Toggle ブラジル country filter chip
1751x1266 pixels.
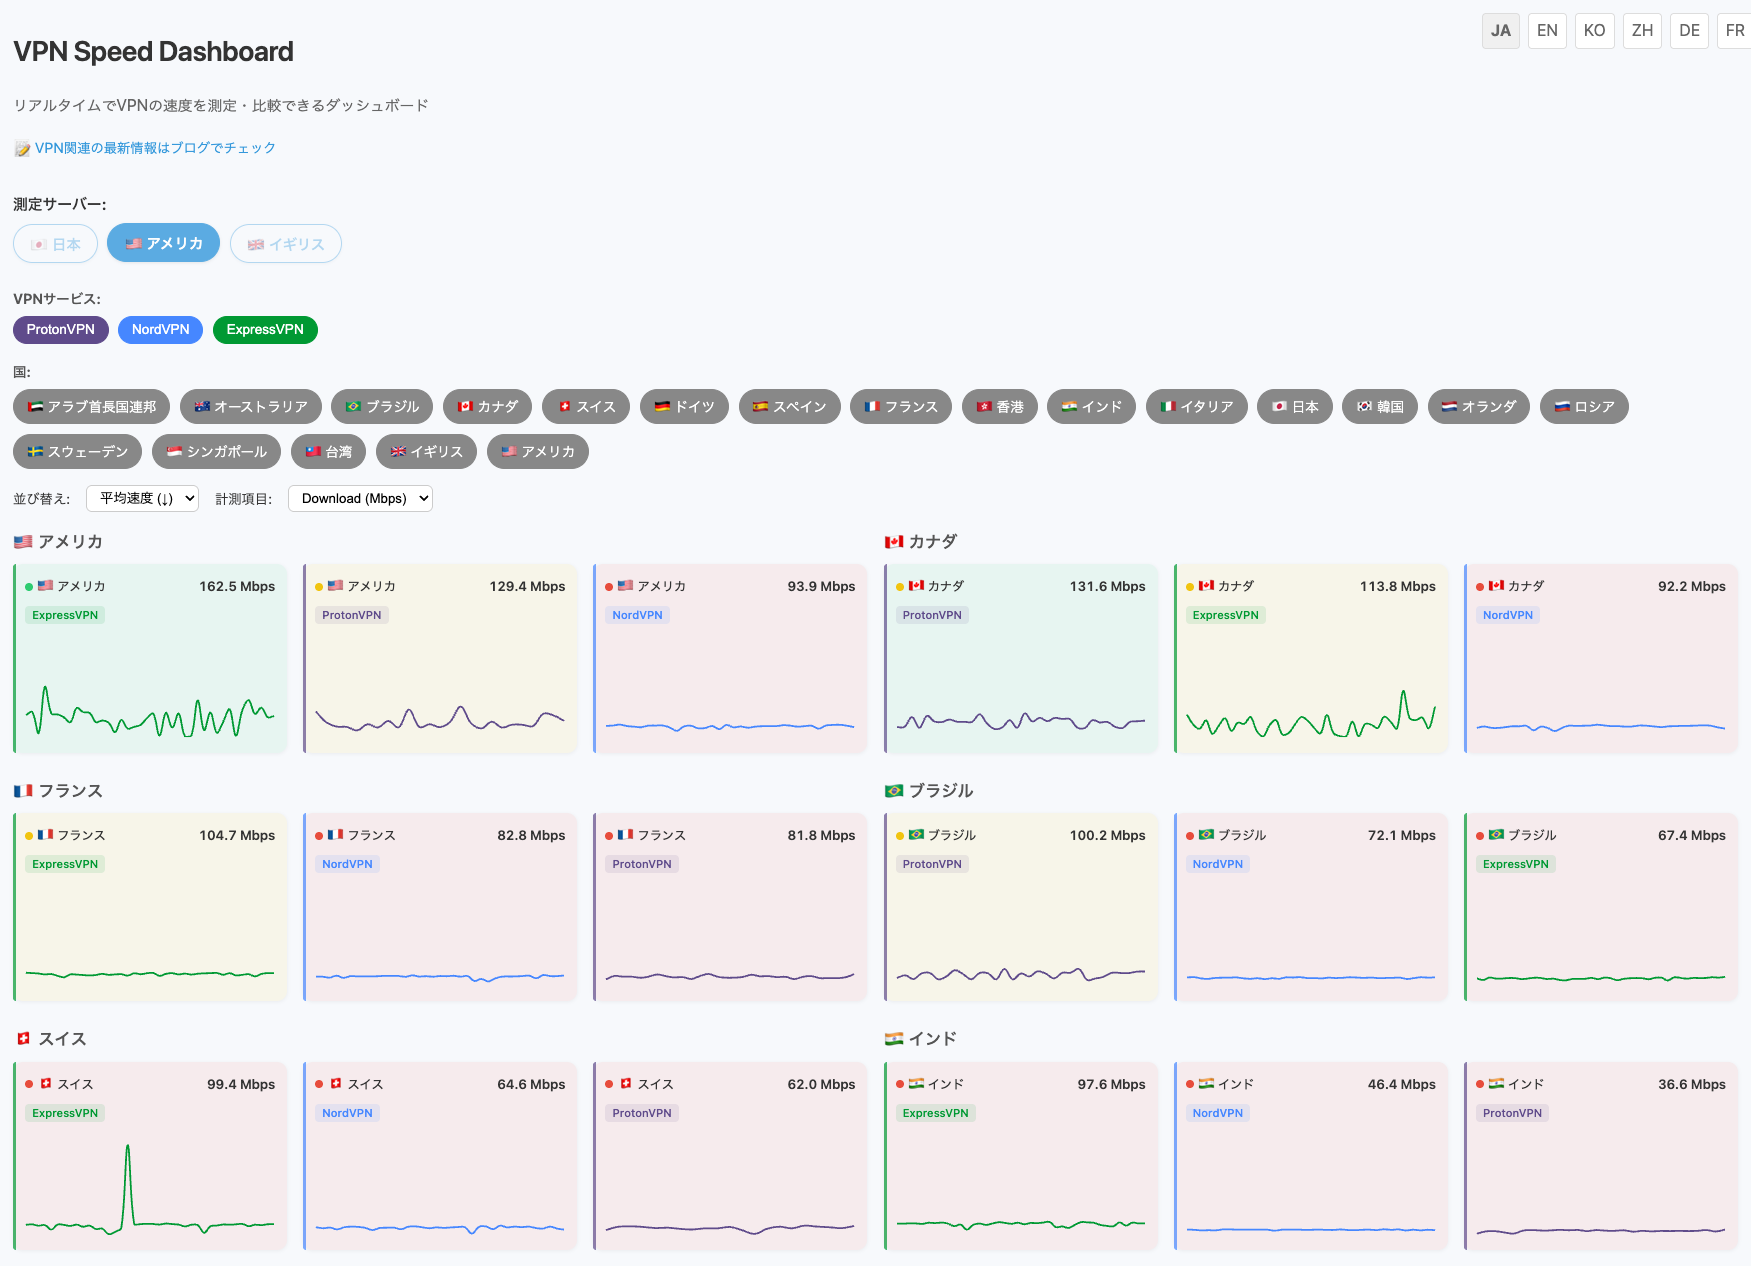coord(382,407)
